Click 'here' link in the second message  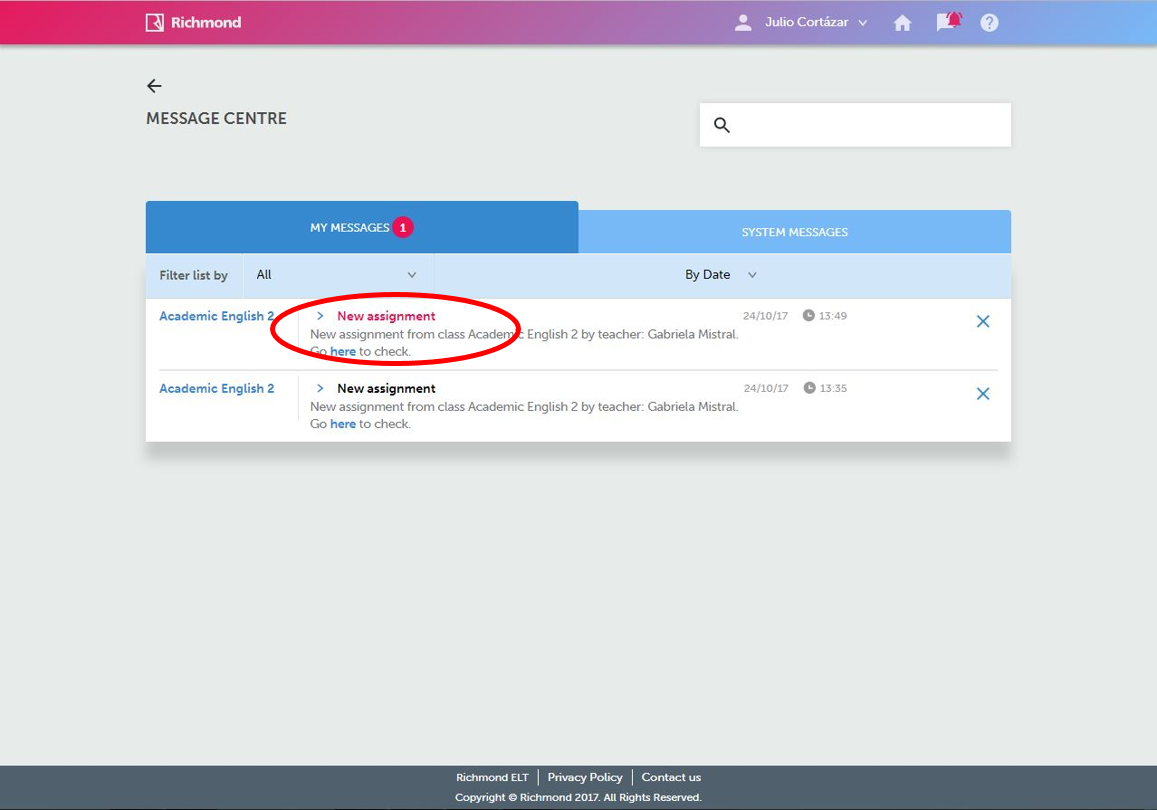pos(343,424)
